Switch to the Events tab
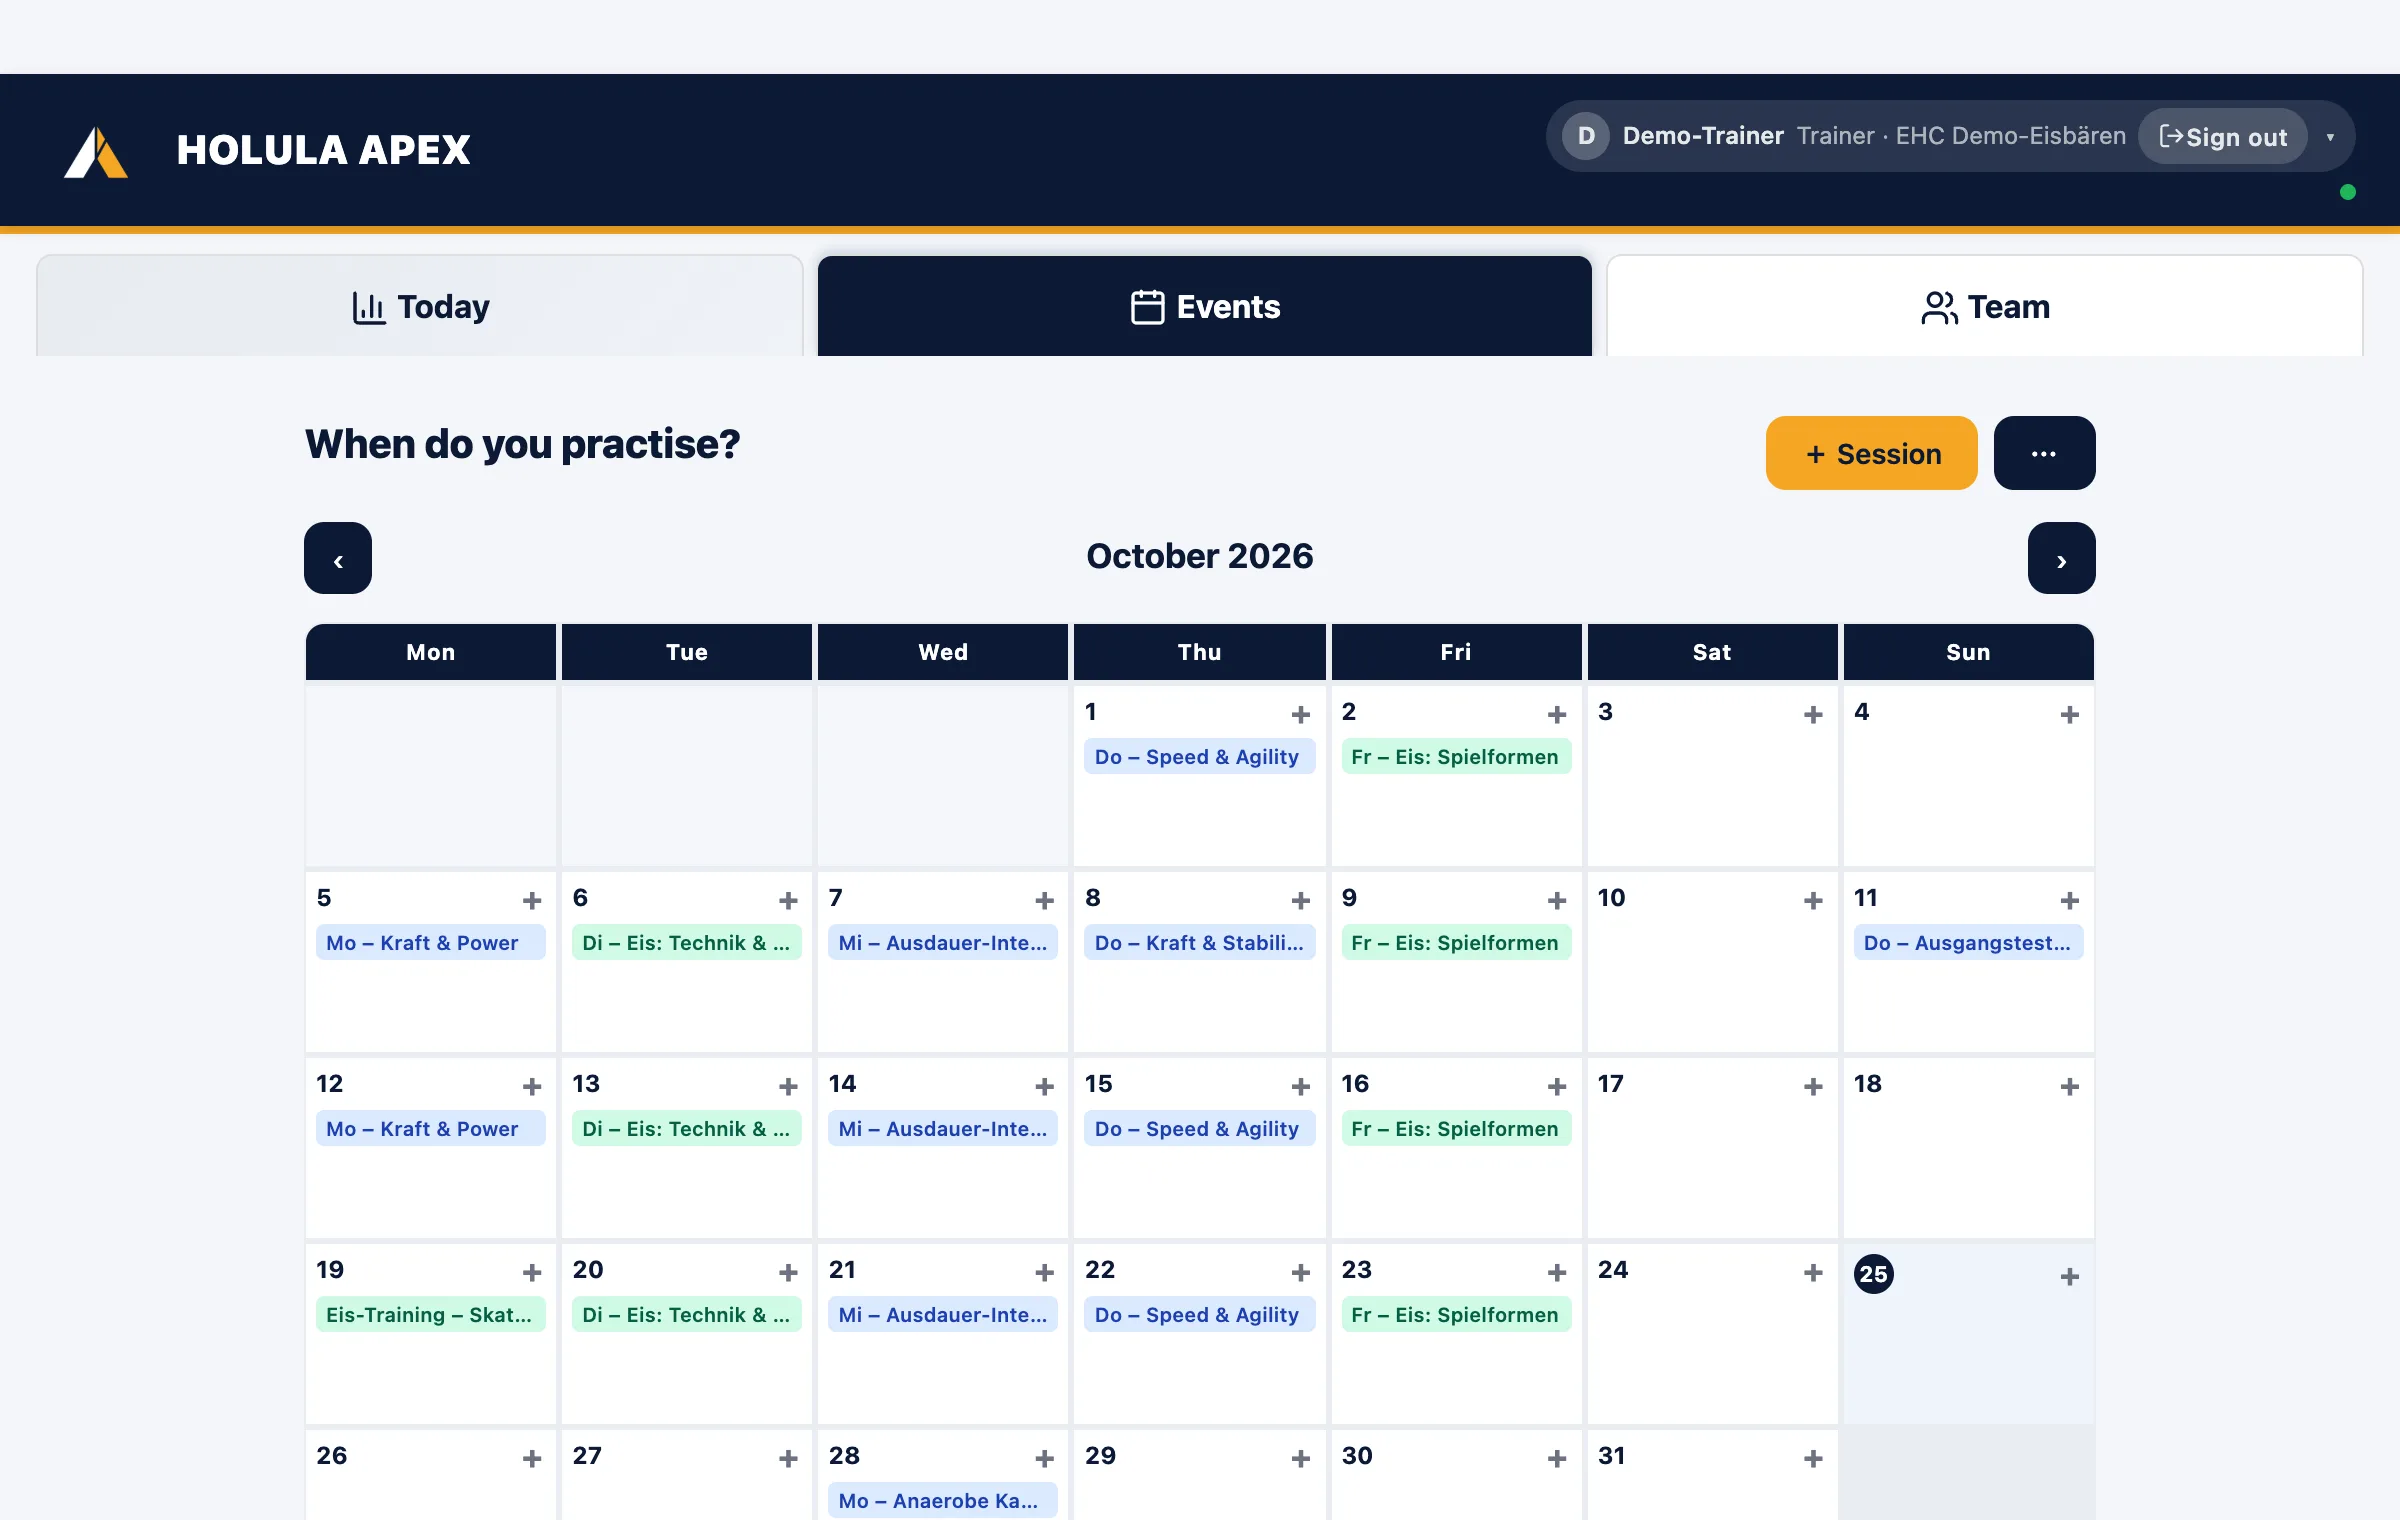The image size is (2400, 1520). coord(1205,306)
